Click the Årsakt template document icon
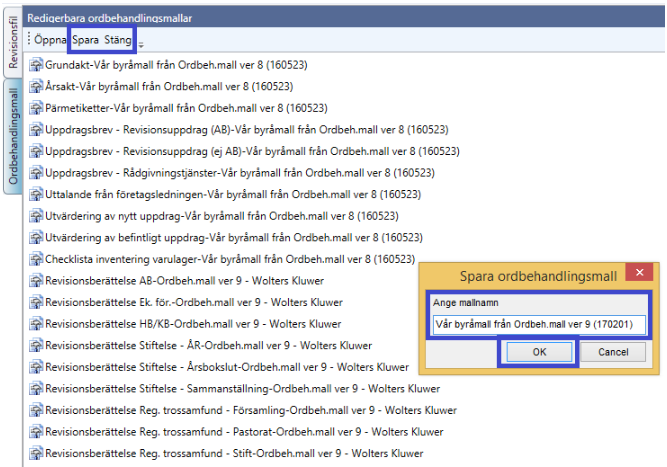Screen dimensions: 667x467 (36, 86)
